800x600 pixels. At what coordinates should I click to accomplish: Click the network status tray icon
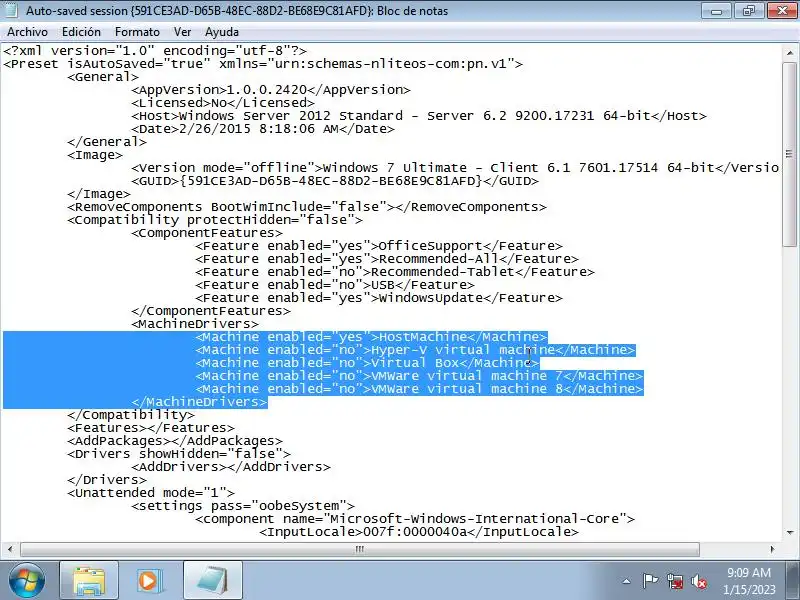coord(675,581)
